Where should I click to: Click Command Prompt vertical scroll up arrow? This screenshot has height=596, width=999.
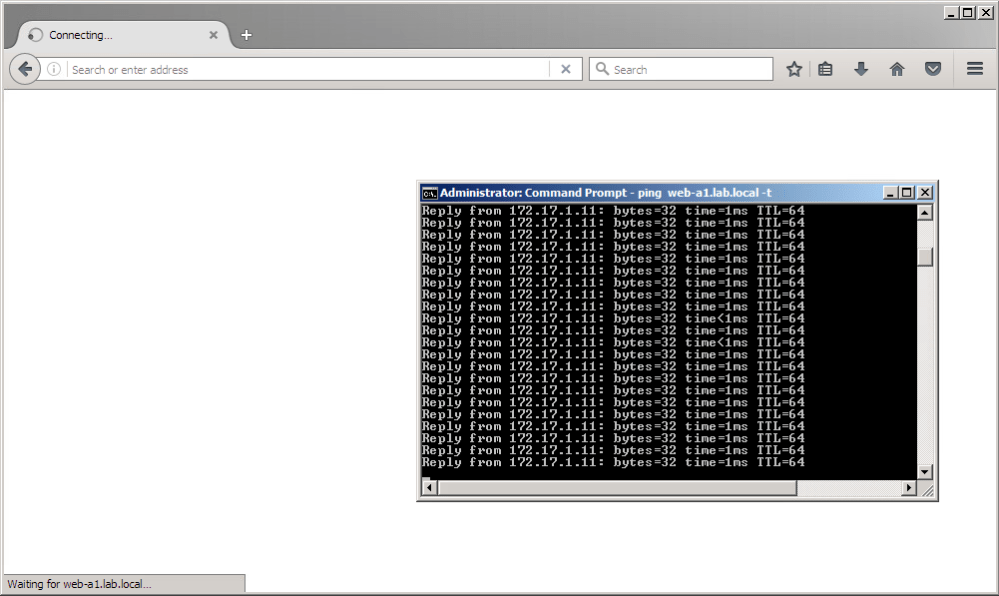coord(925,212)
